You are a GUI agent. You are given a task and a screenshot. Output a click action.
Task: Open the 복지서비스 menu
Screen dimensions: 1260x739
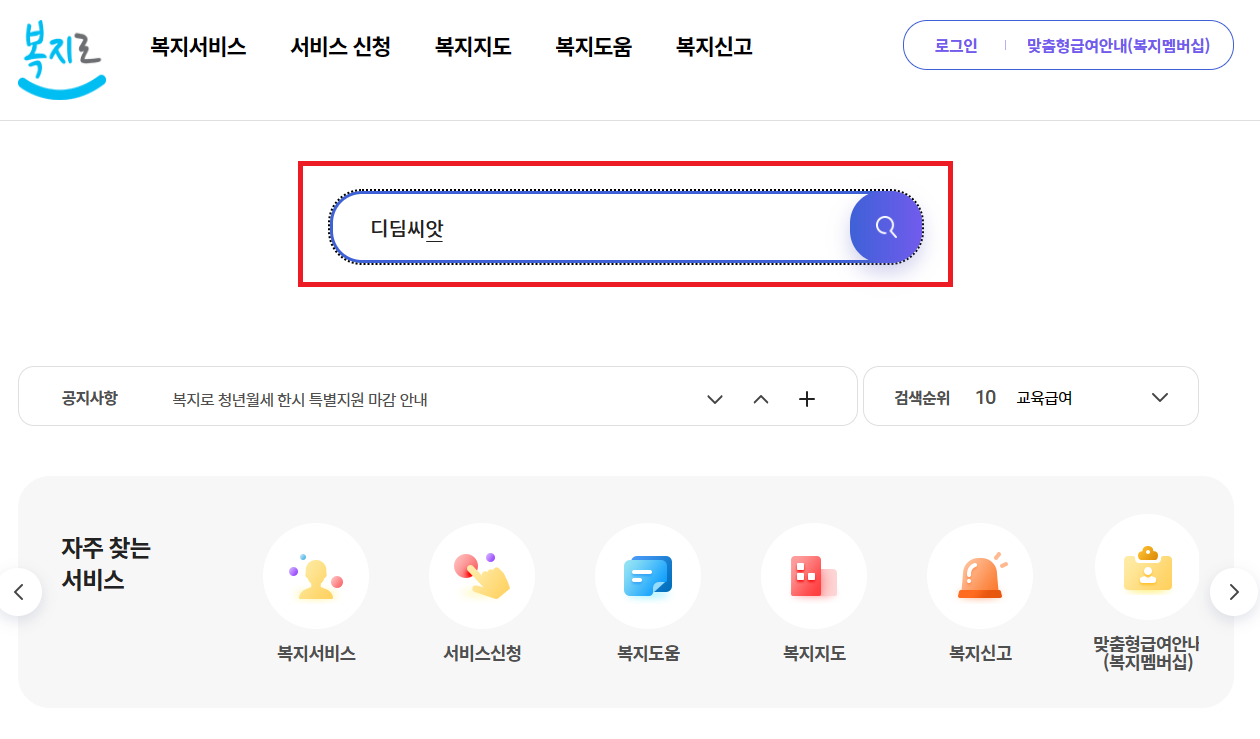click(x=196, y=45)
